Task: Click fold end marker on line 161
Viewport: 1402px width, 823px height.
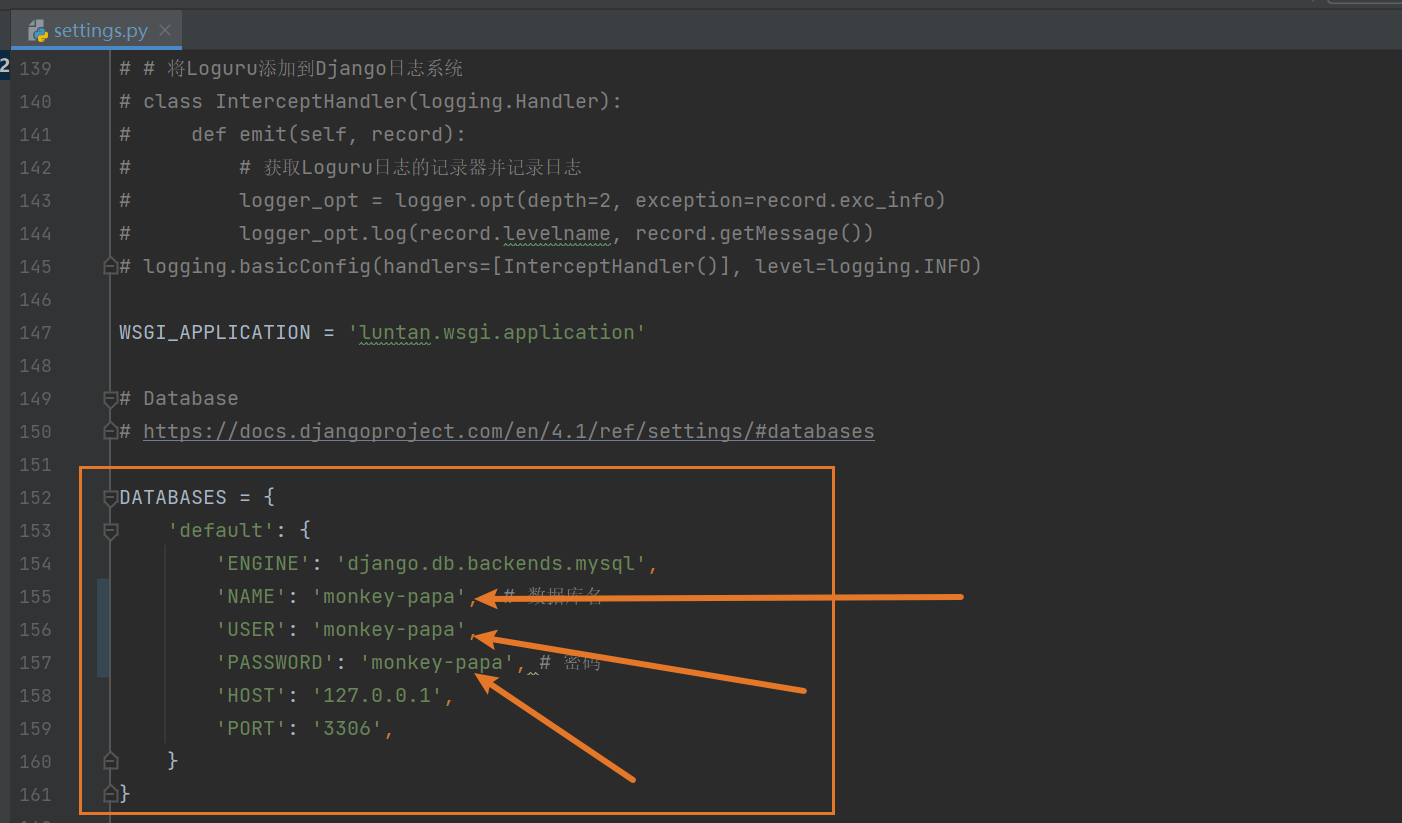Action: (110, 794)
